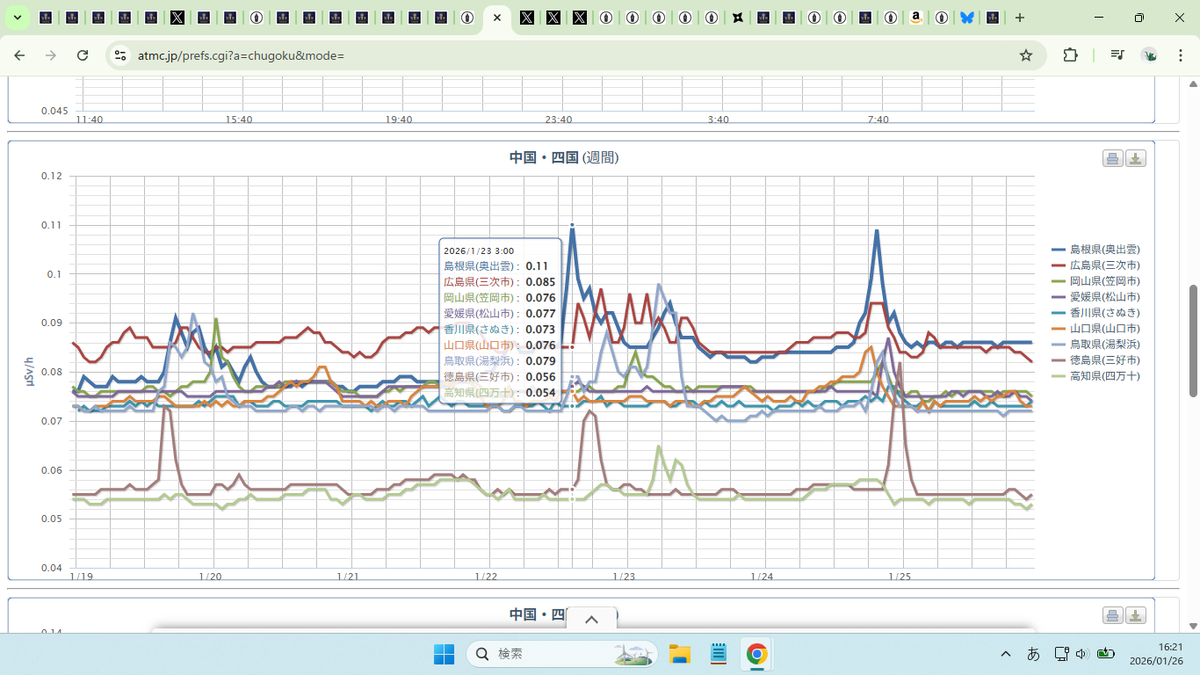Click the tooltip row 徳島県(三好市): 0.056

[499, 377]
